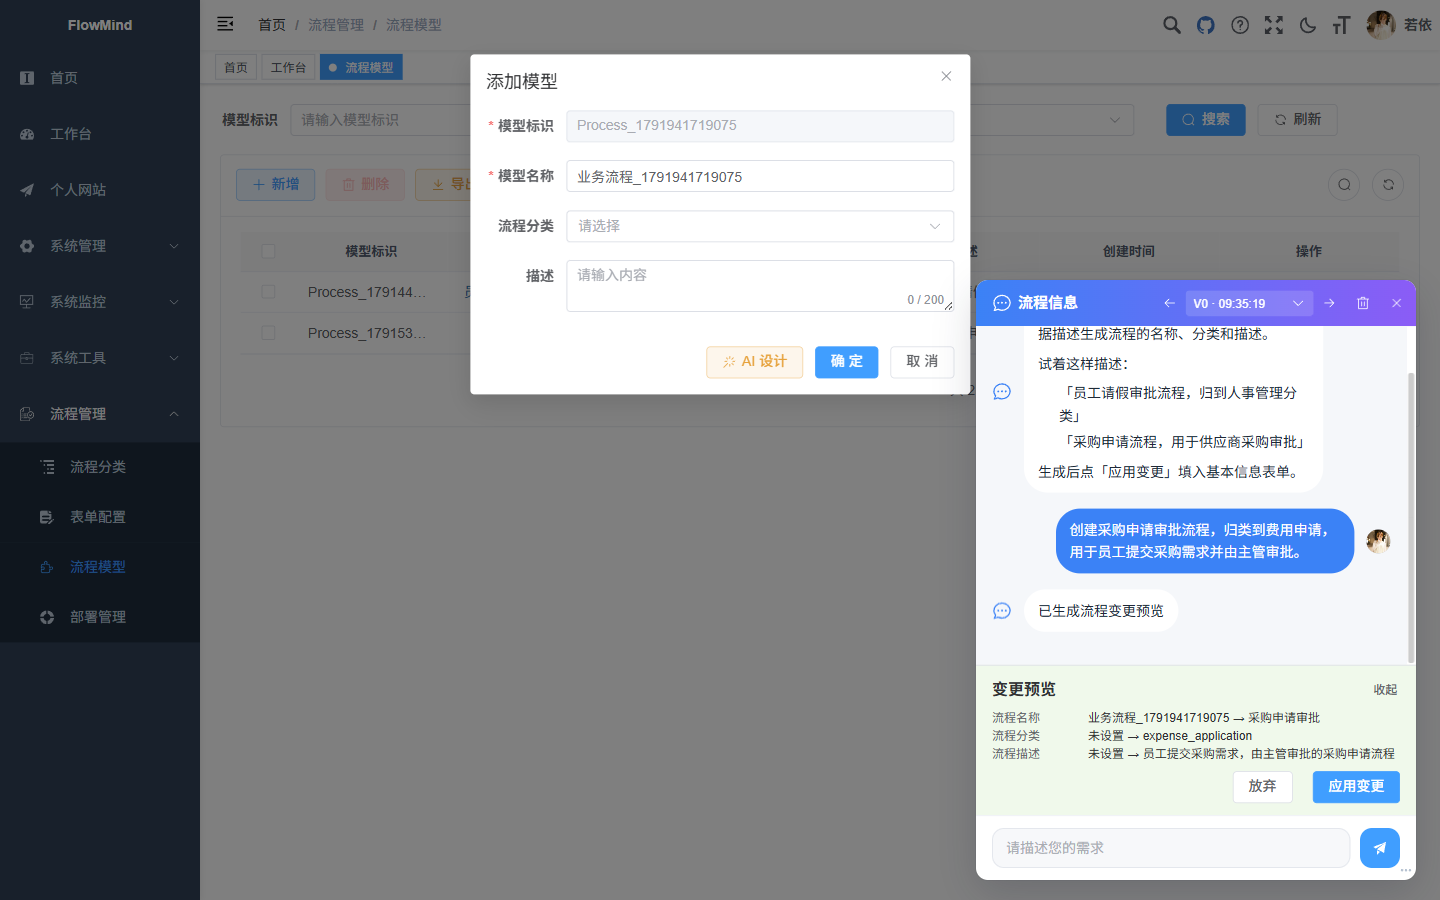Open 部署管理 in the sidebar
1440x900 pixels.
[100, 617]
